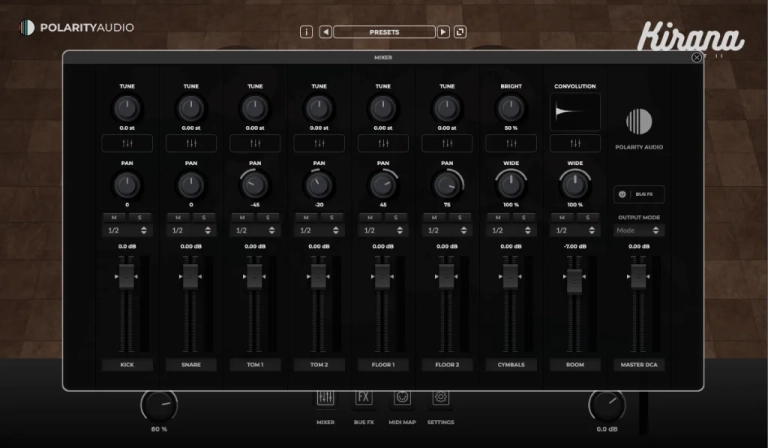The width and height of the screenshot is (768, 448).
Task: Open the Kick channel EQ settings icon
Action: (127, 143)
